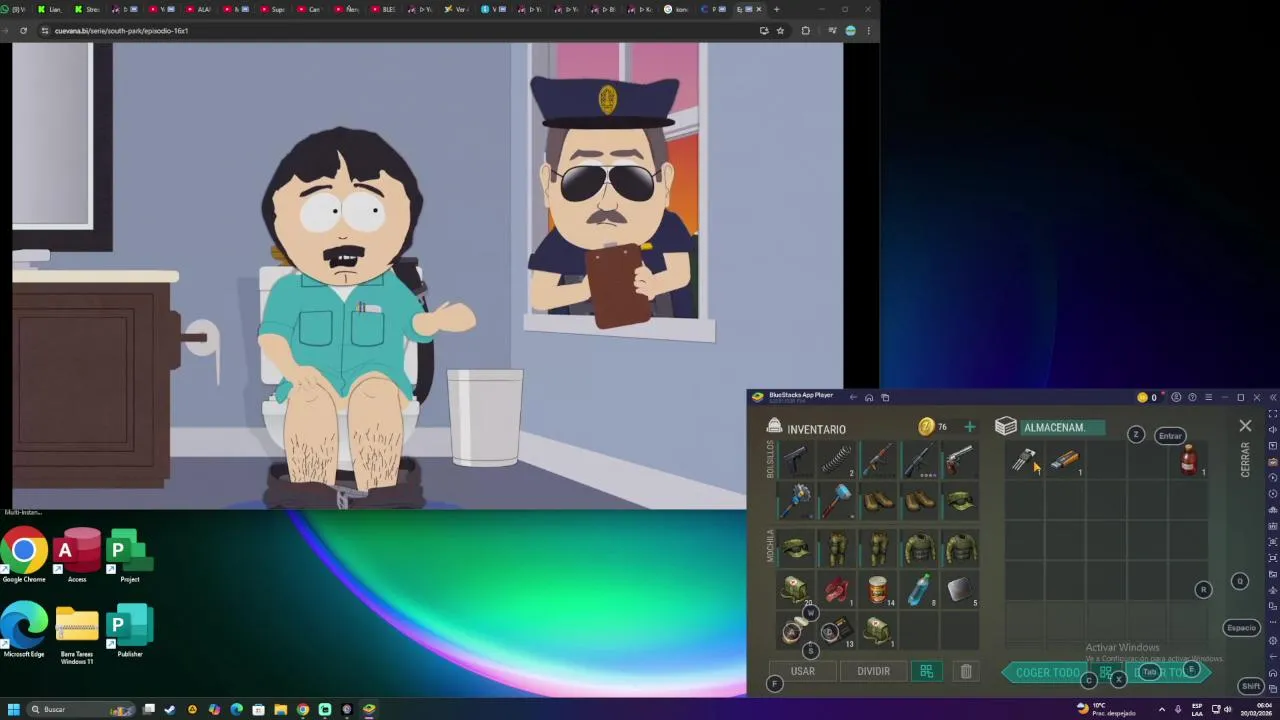Select the spring item with count 2
Screen dimensions: 1280x720
tap(837, 460)
